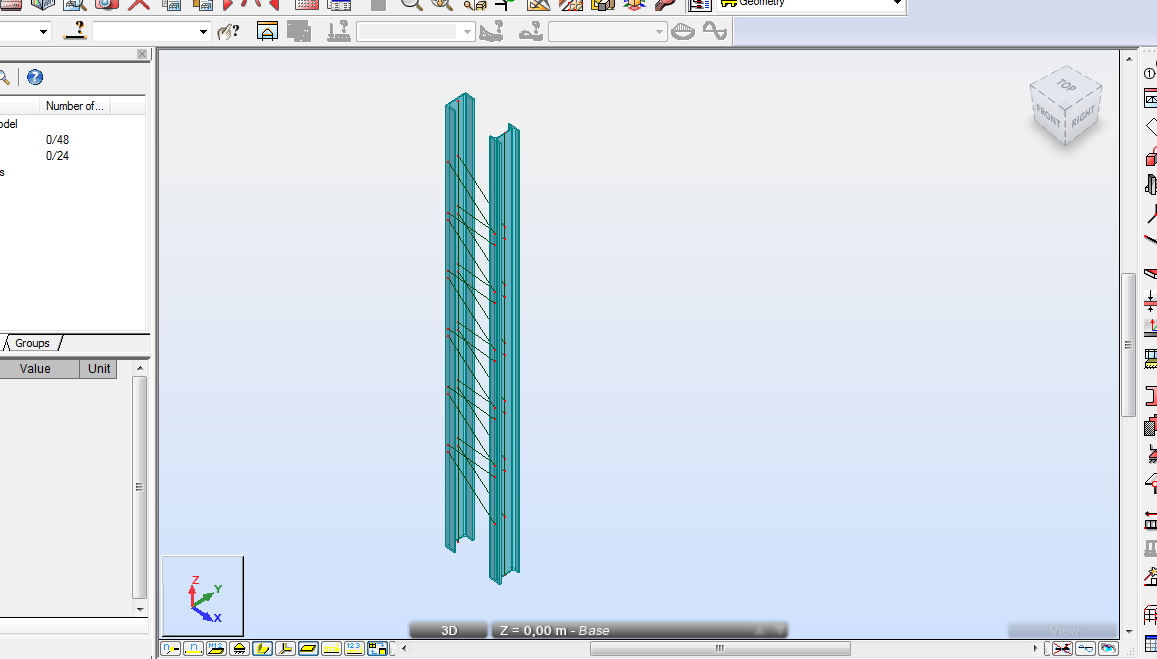Click the magnifier zoom icon in top toolbar
Screen dimensions: 1157x659
pyautogui.click(x=412, y=4)
